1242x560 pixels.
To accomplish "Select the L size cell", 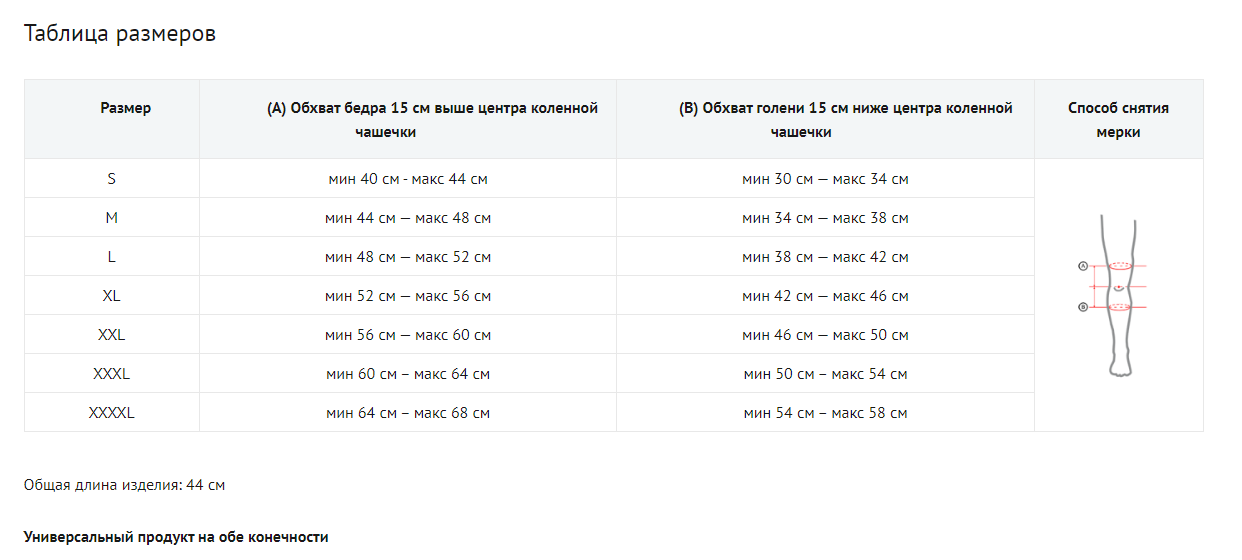I will [112, 257].
